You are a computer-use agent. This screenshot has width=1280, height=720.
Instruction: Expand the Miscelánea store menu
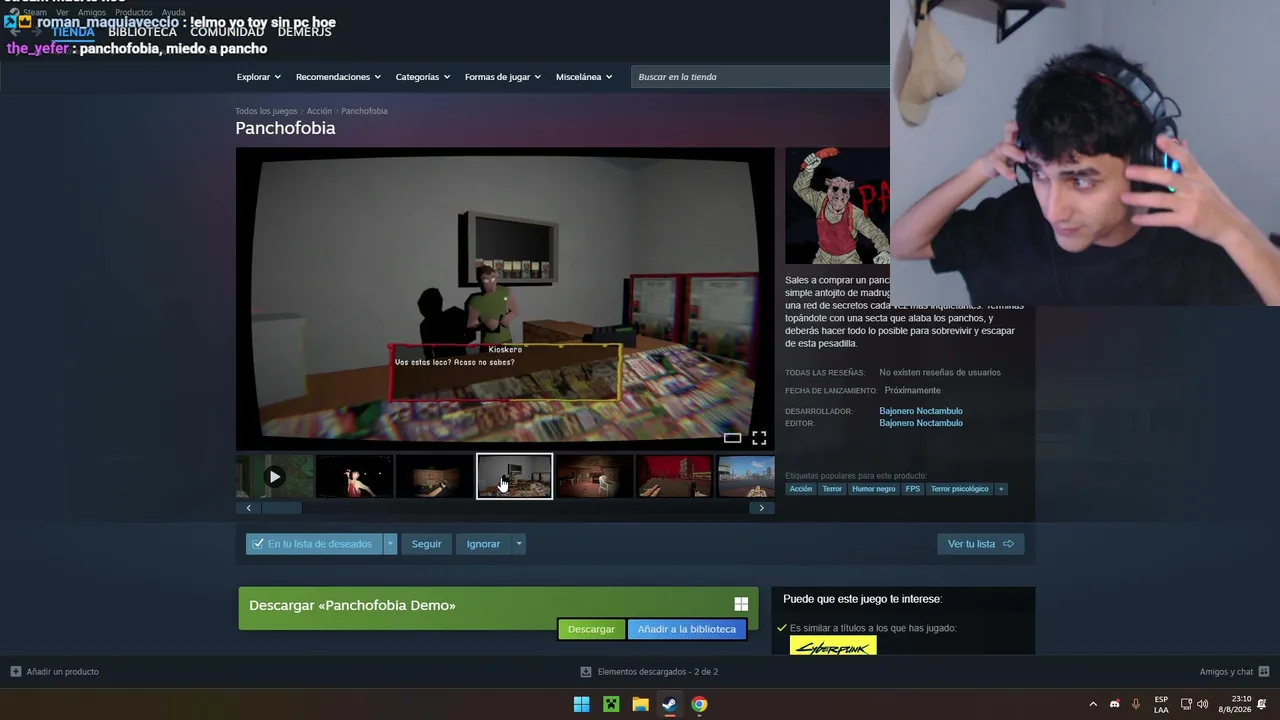pyautogui.click(x=584, y=77)
